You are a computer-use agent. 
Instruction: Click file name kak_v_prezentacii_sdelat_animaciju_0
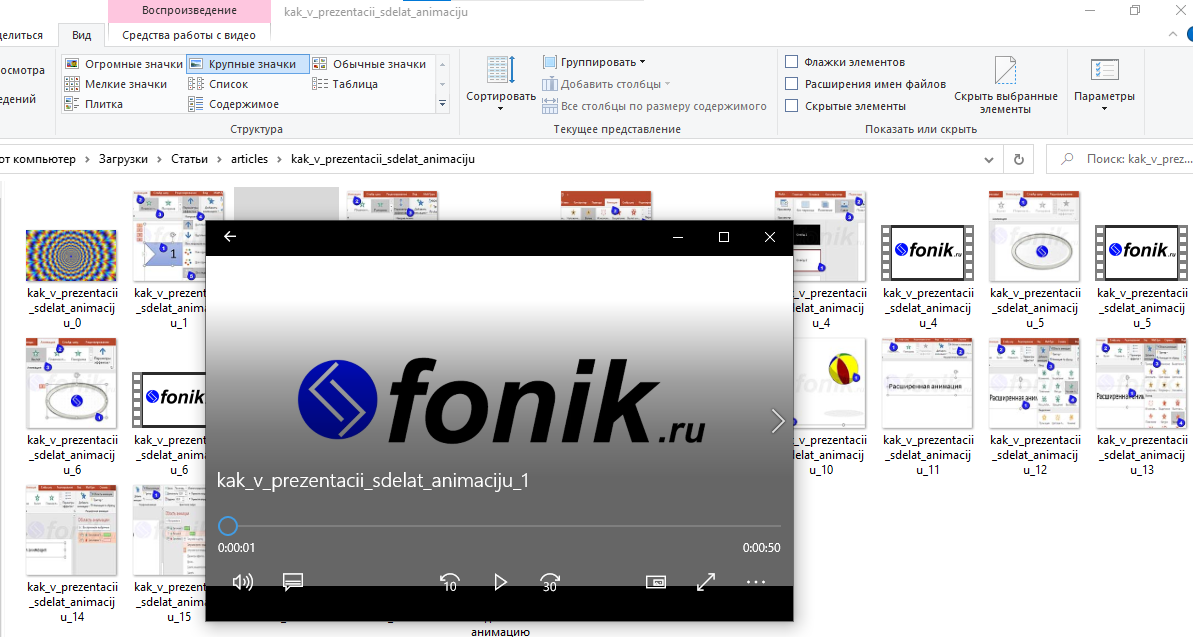click(x=72, y=308)
